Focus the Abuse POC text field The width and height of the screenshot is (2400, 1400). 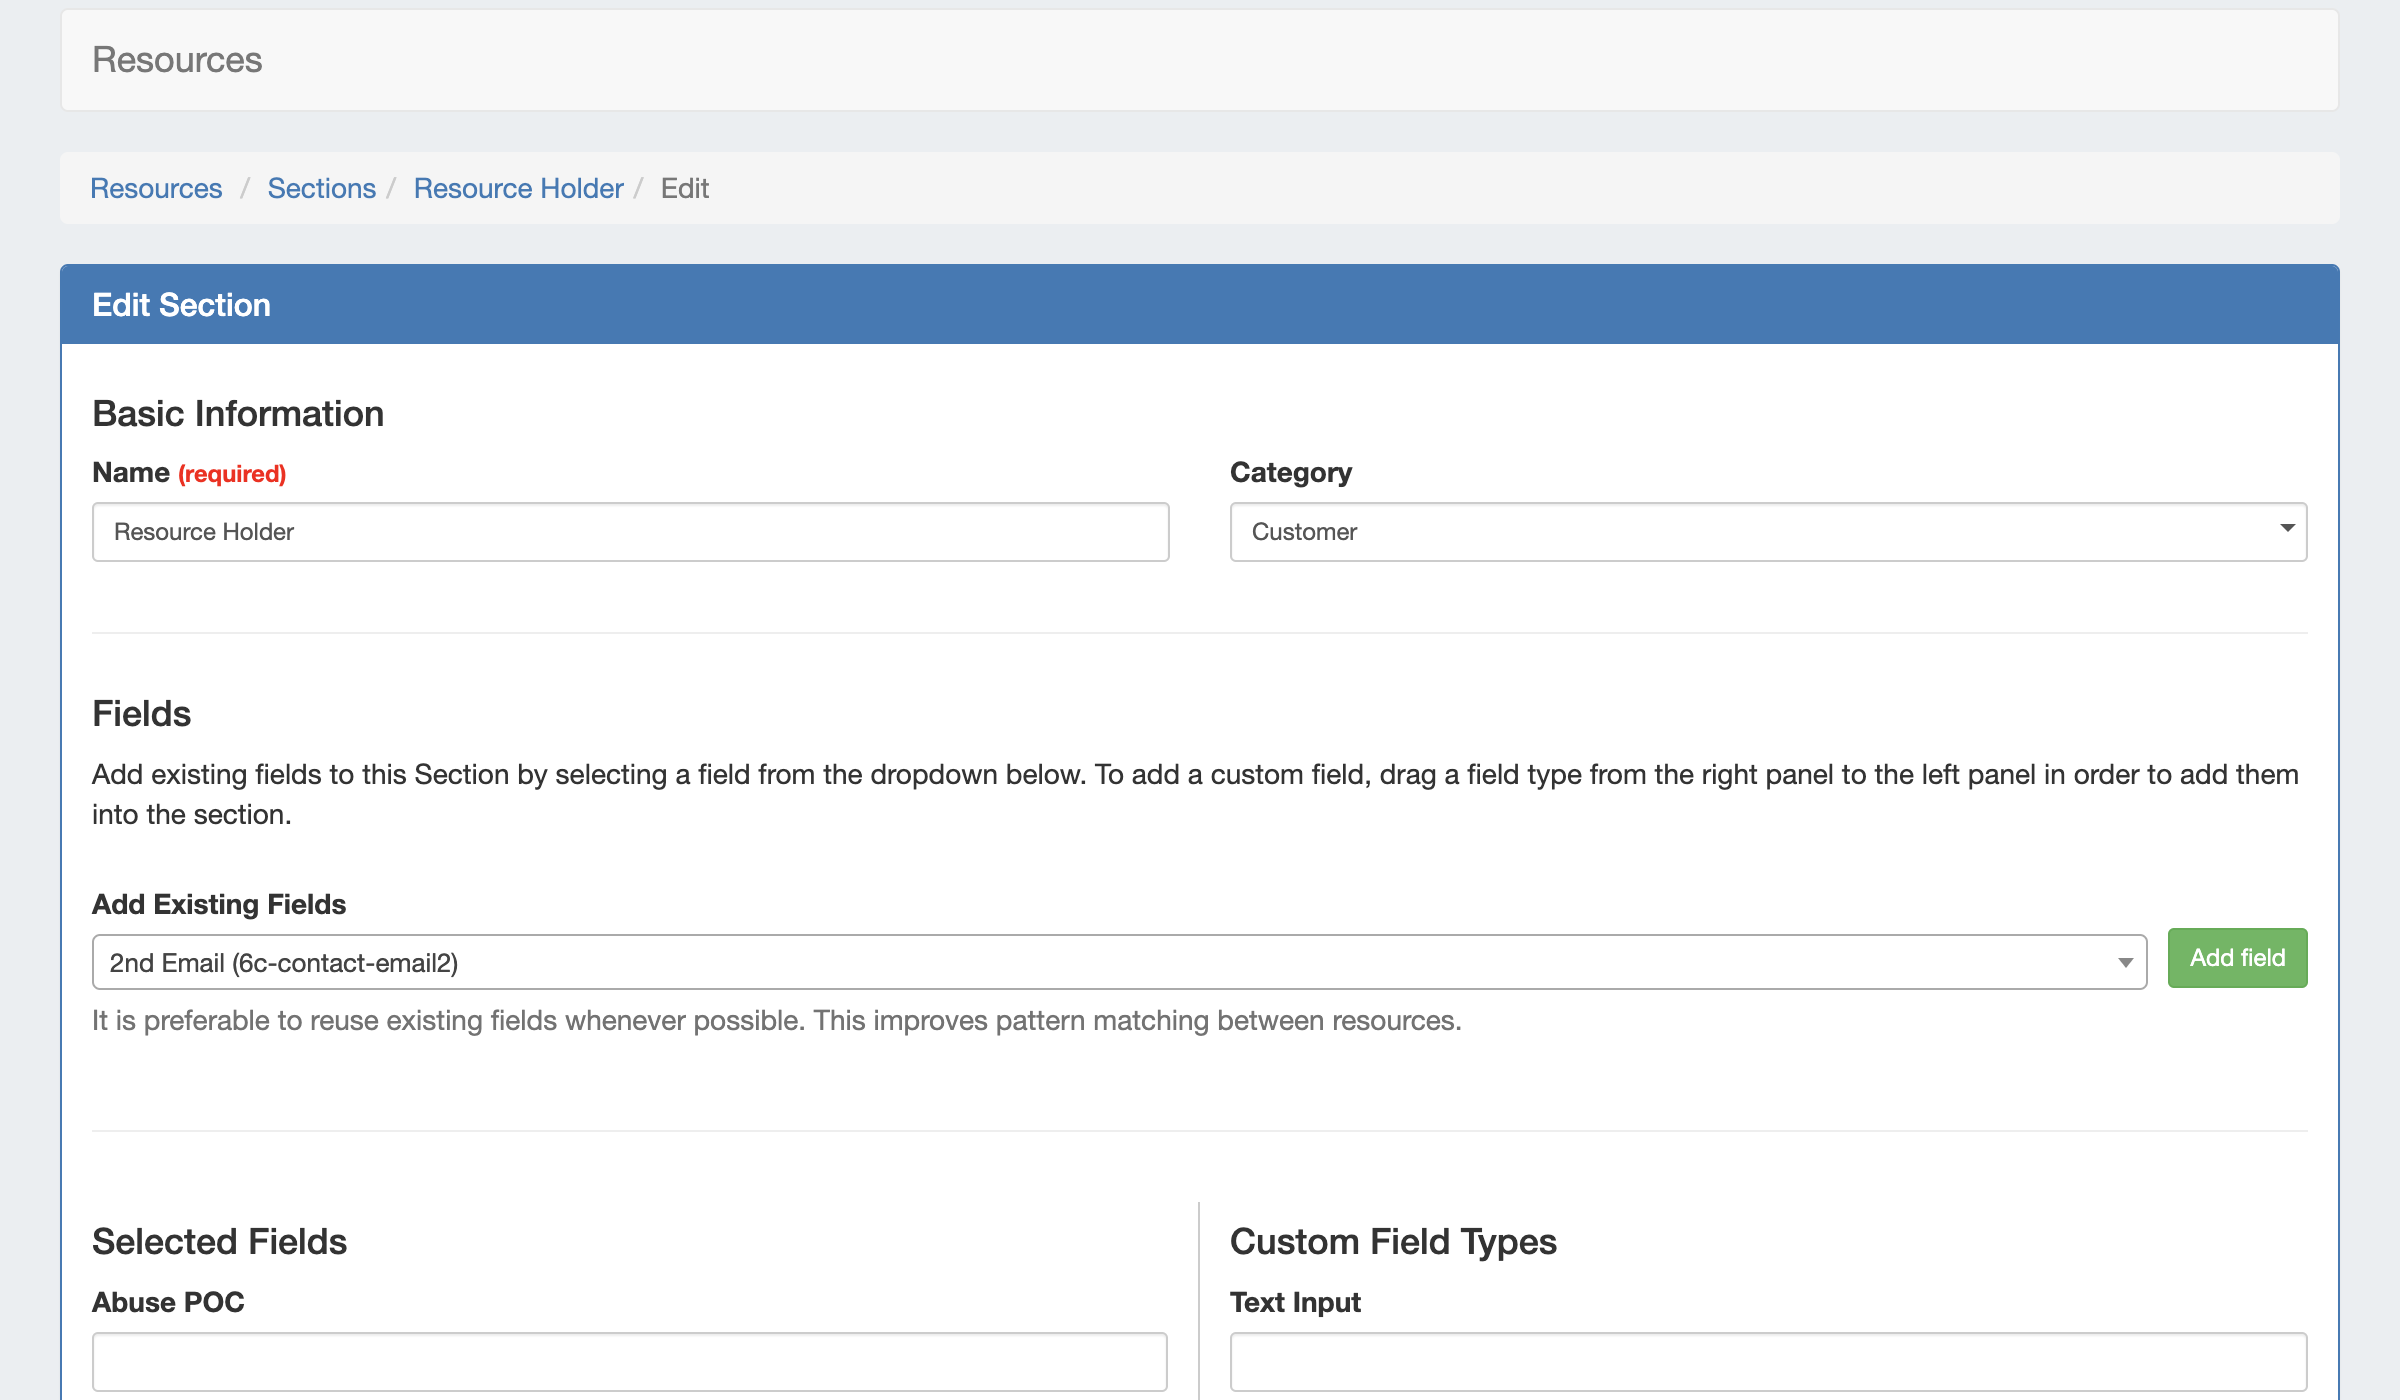(x=630, y=1362)
